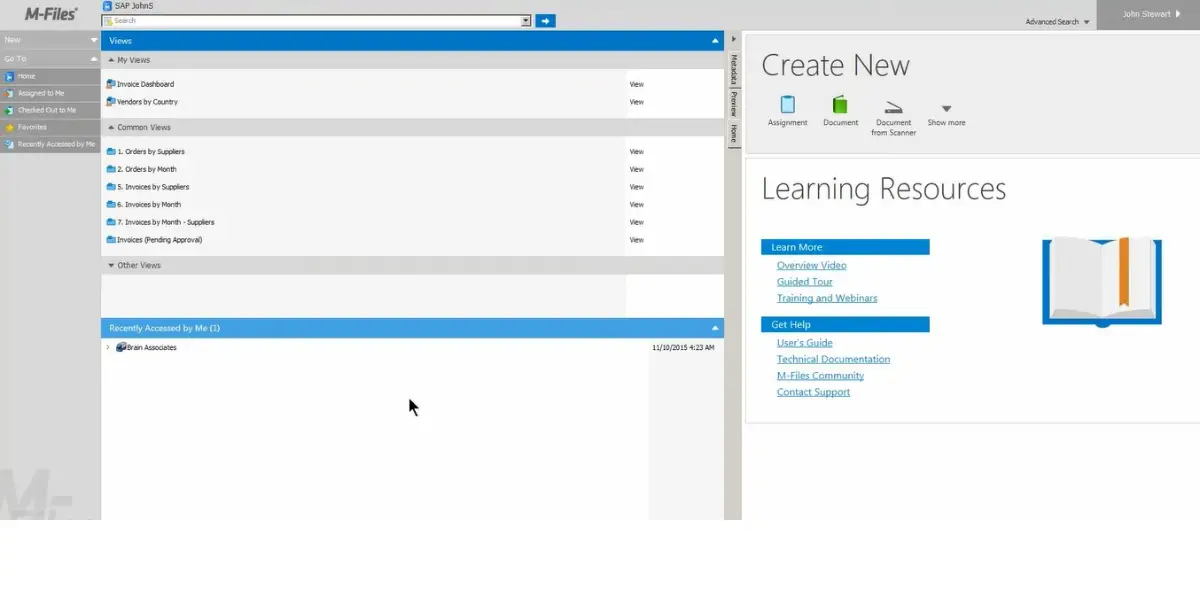Viewport: 1200px width, 600px height.
Task: Click the Invoices (Pending Approval) folder icon
Action: coord(110,240)
